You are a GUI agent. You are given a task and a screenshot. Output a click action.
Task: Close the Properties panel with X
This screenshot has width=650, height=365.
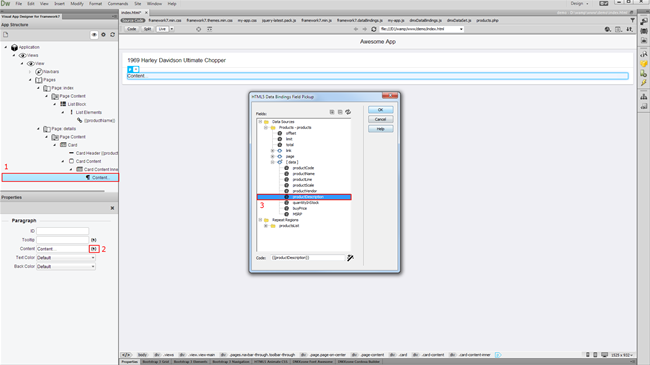[112, 208]
